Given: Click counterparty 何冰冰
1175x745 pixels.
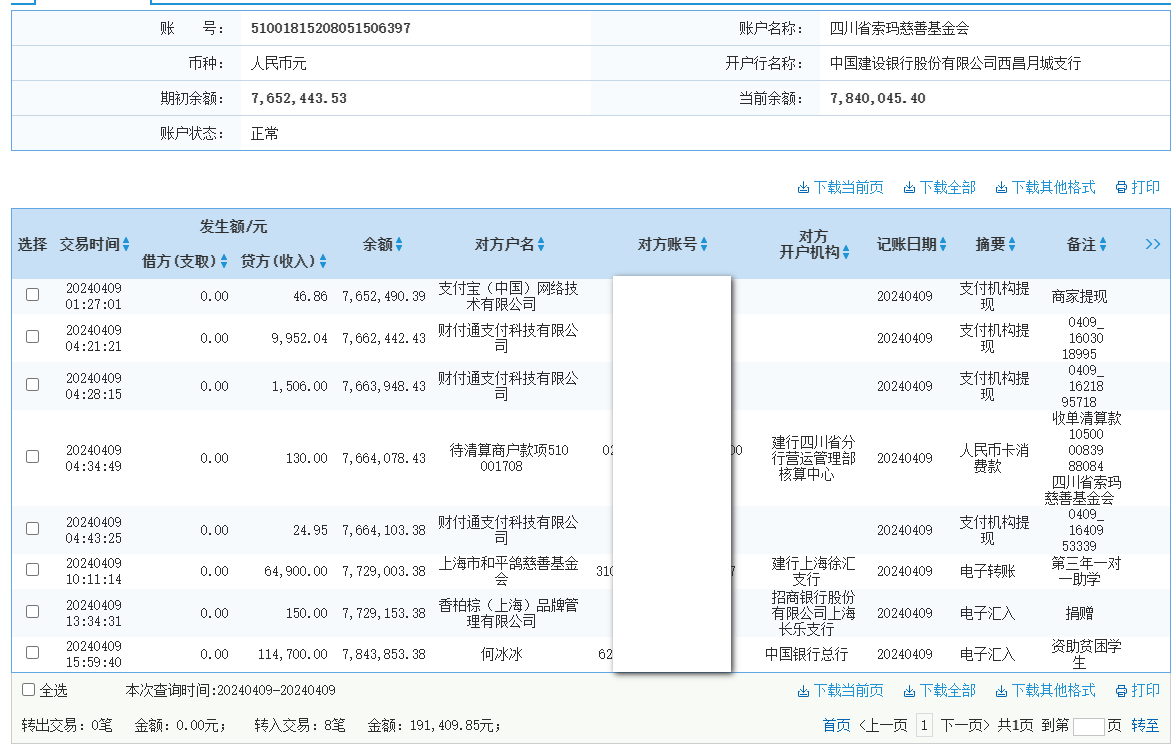Looking at the screenshot, I should click(x=501, y=654).
